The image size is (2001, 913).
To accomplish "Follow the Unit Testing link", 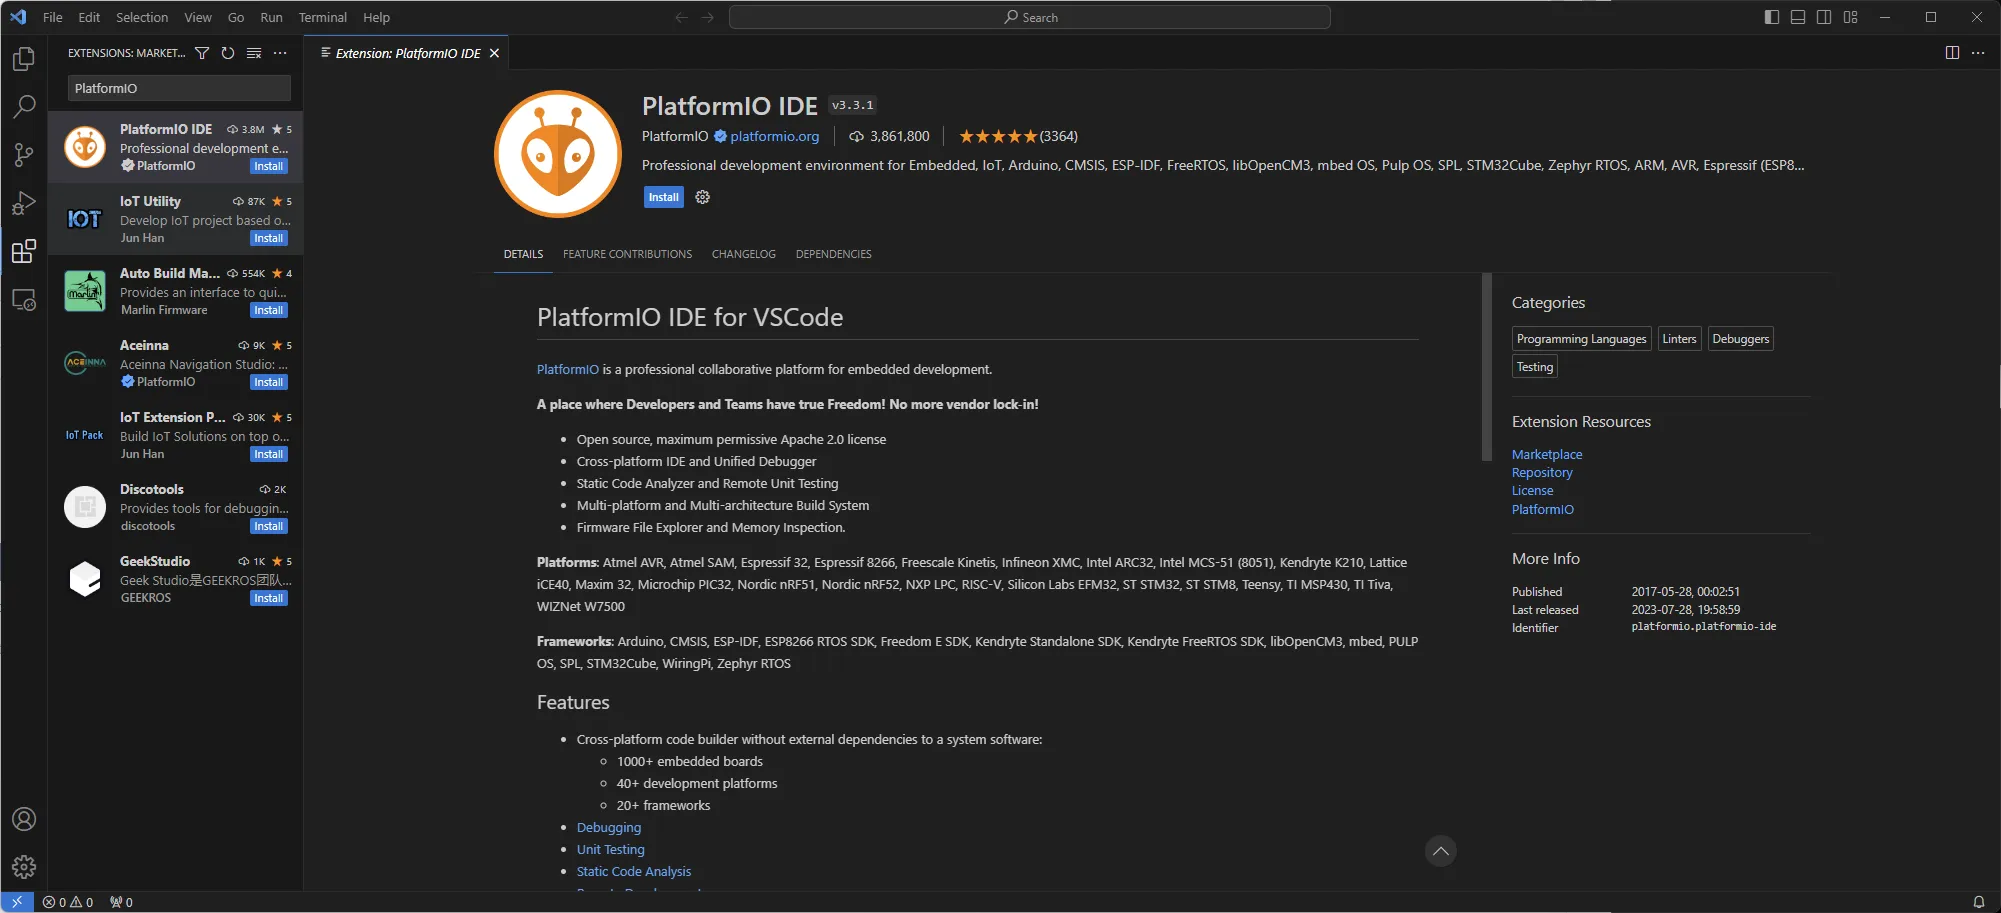I will [610, 849].
